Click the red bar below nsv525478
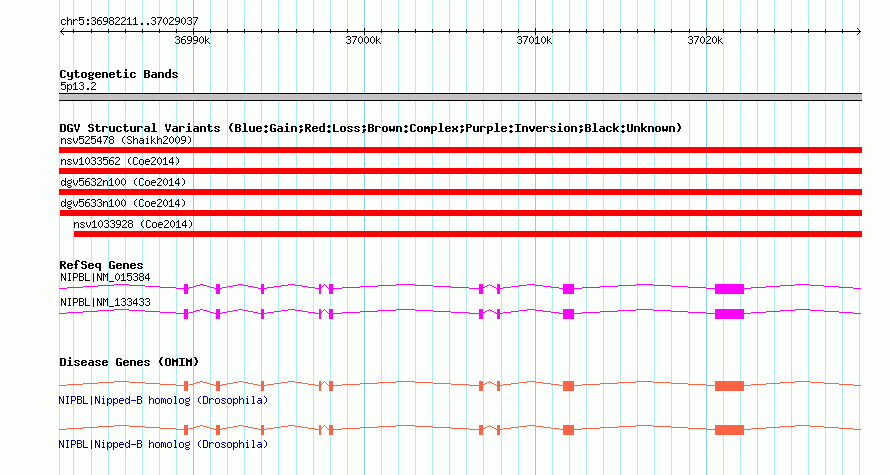 [460, 150]
